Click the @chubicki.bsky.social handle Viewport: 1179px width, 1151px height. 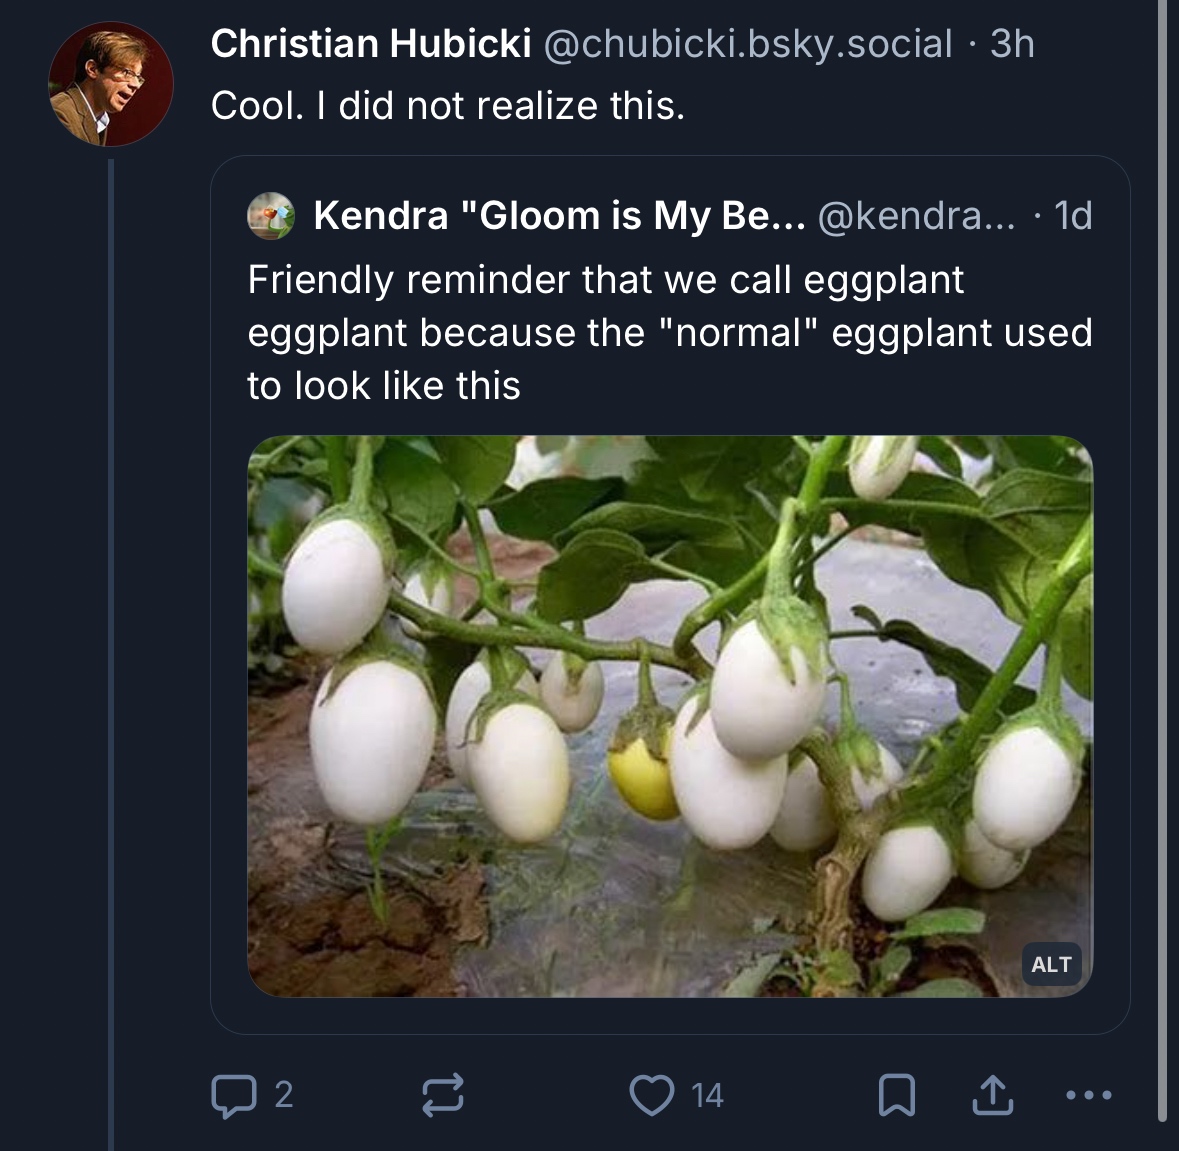click(x=747, y=44)
